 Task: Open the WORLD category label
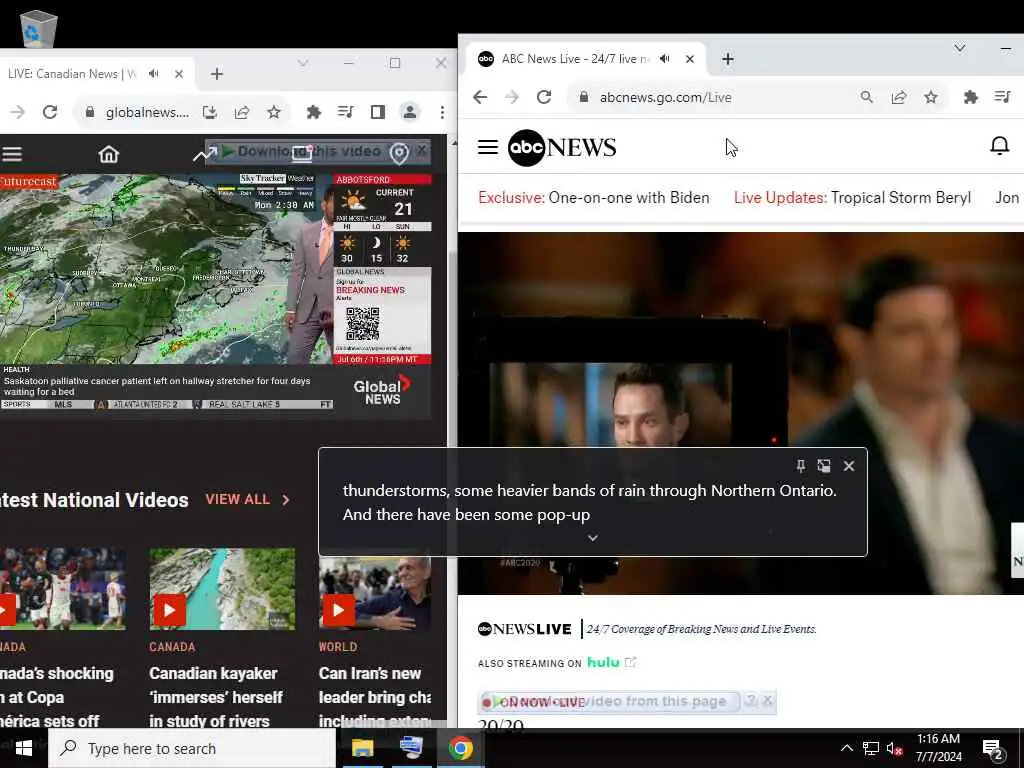tap(338, 647)
